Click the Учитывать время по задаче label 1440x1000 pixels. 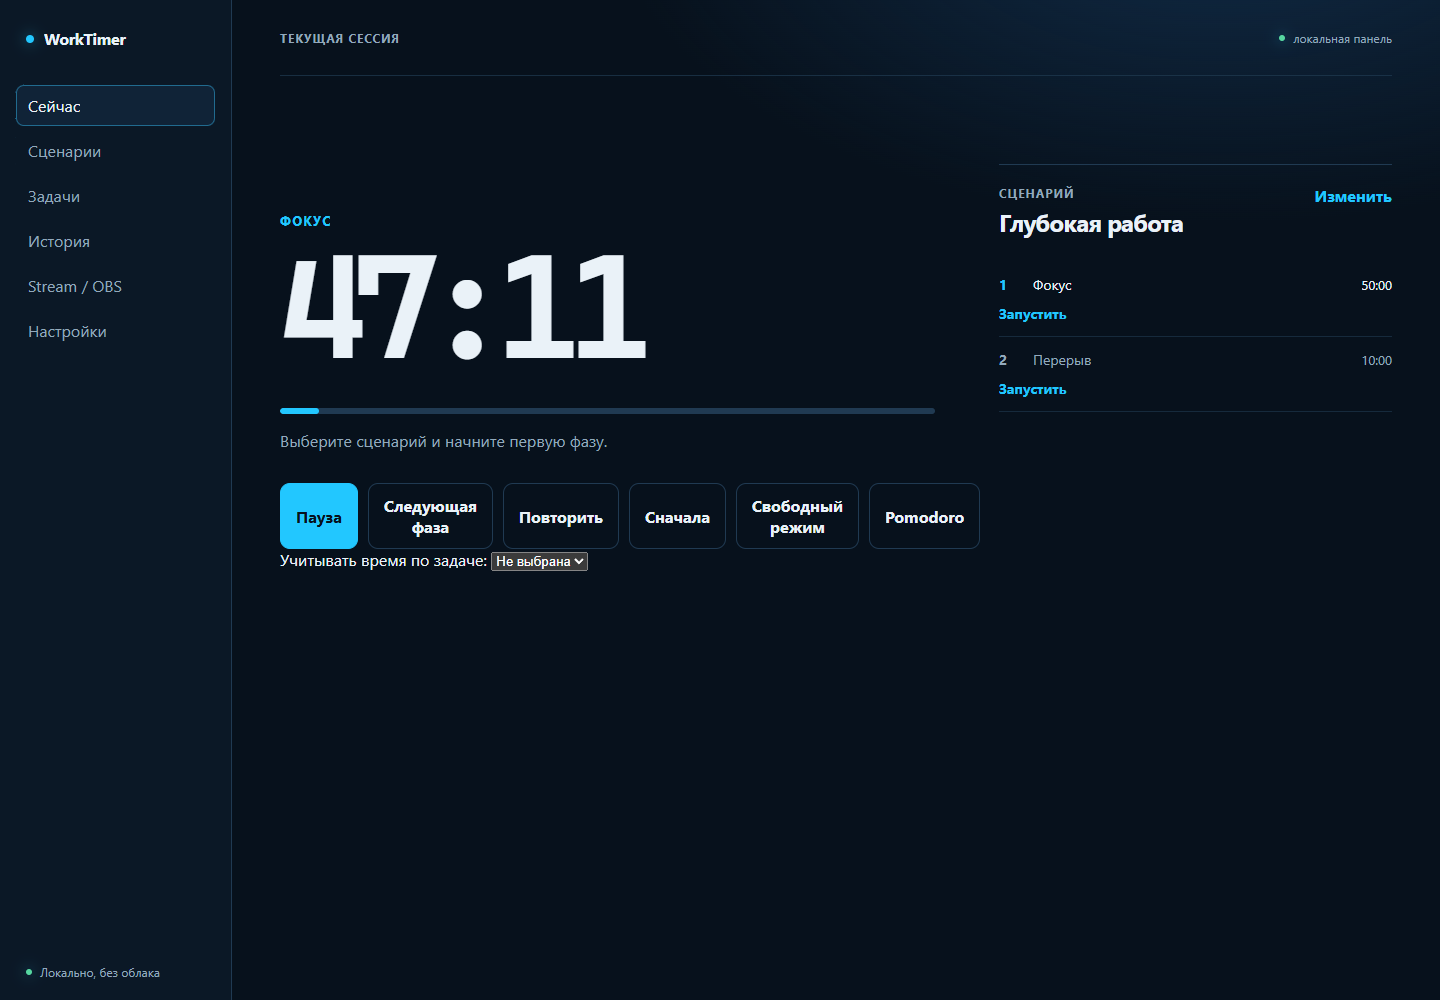tap(384, 561)
